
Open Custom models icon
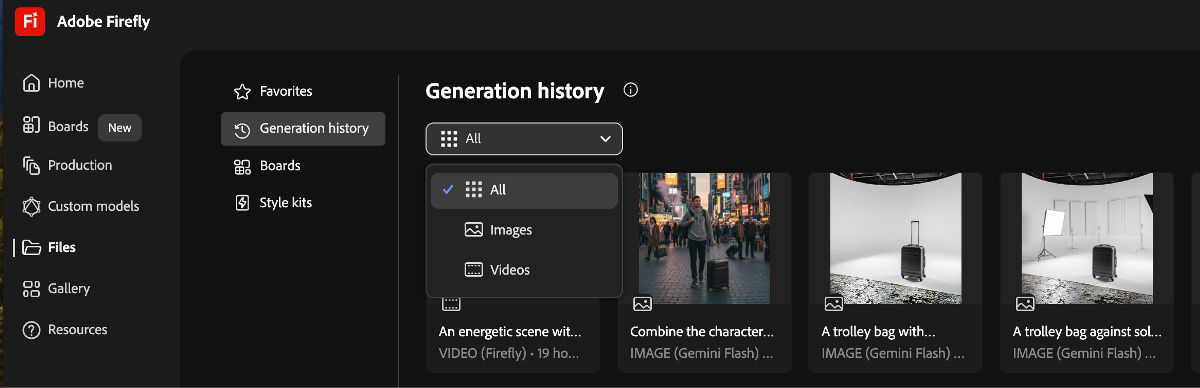(32, 206)
